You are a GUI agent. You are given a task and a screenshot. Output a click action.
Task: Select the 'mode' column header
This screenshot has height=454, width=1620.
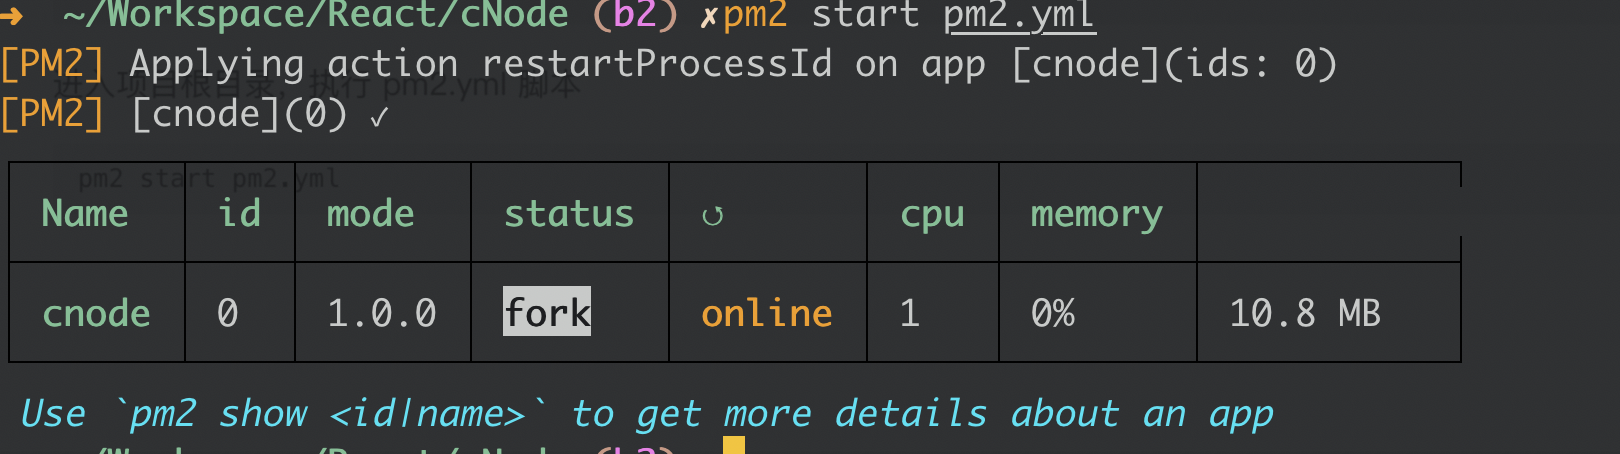tap(370, 213)
